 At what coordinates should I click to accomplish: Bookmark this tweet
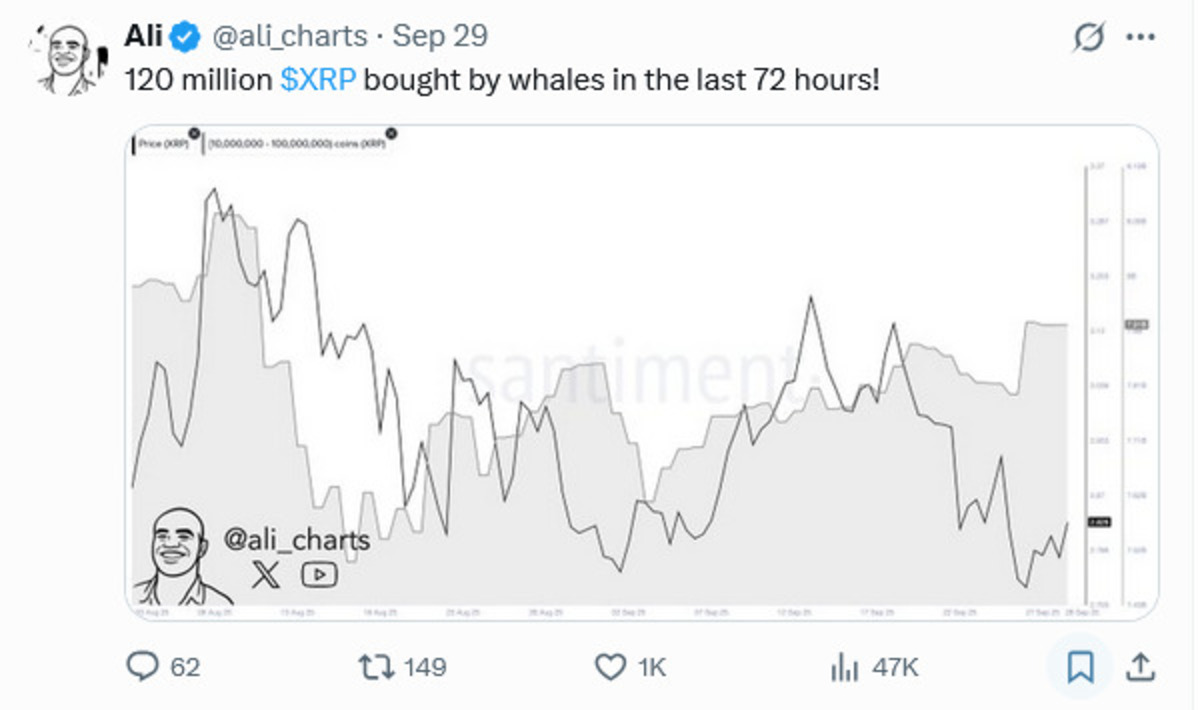click(1081, 667)
